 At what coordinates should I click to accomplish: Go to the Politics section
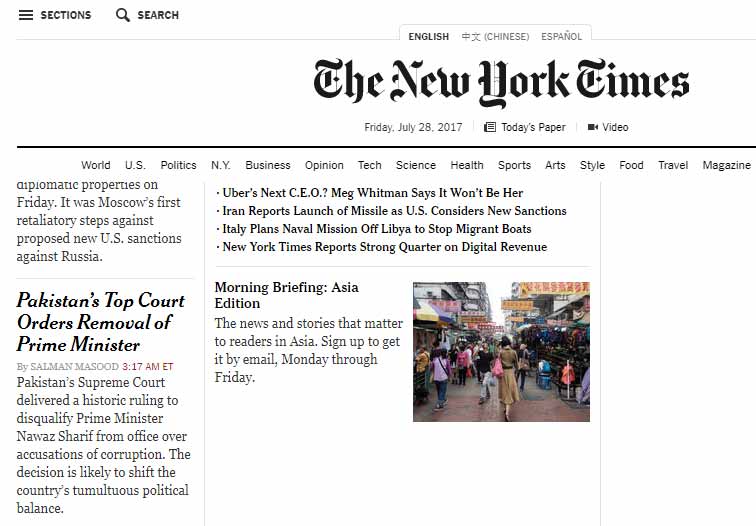[178, 165]
